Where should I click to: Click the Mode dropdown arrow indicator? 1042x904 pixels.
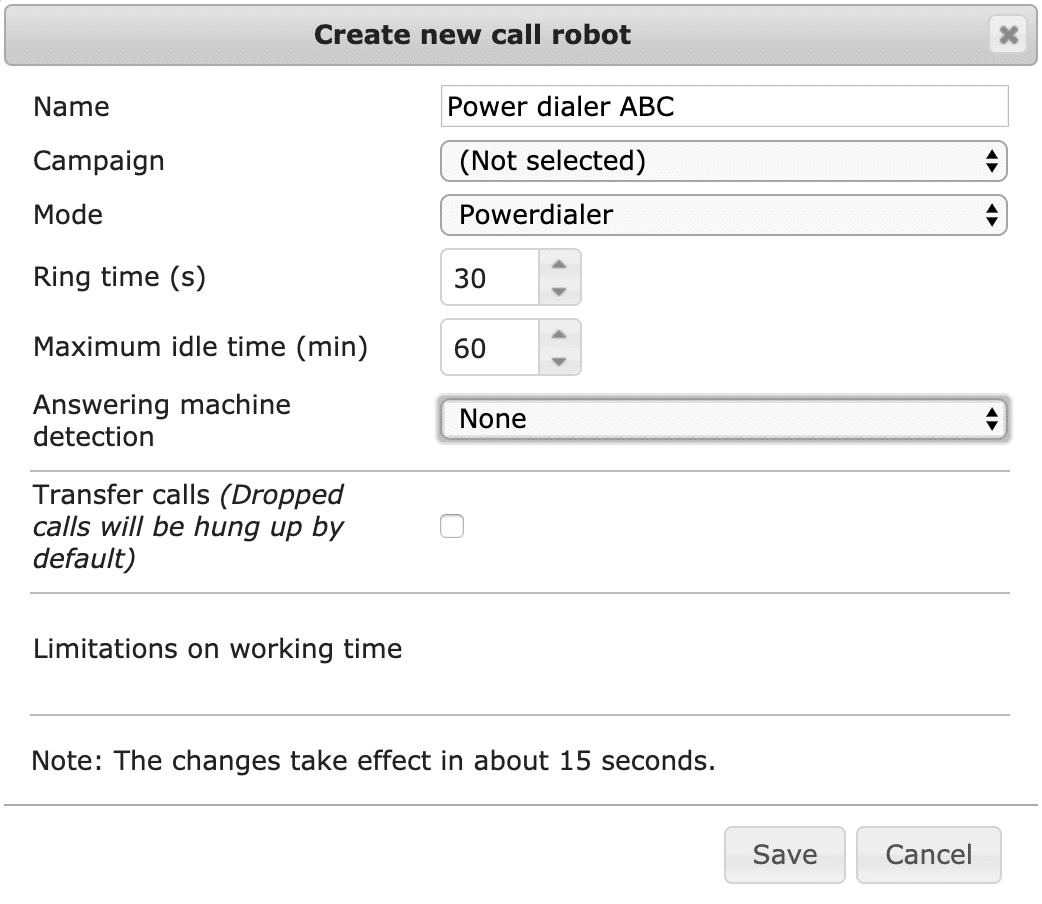[x=991, y=215]
